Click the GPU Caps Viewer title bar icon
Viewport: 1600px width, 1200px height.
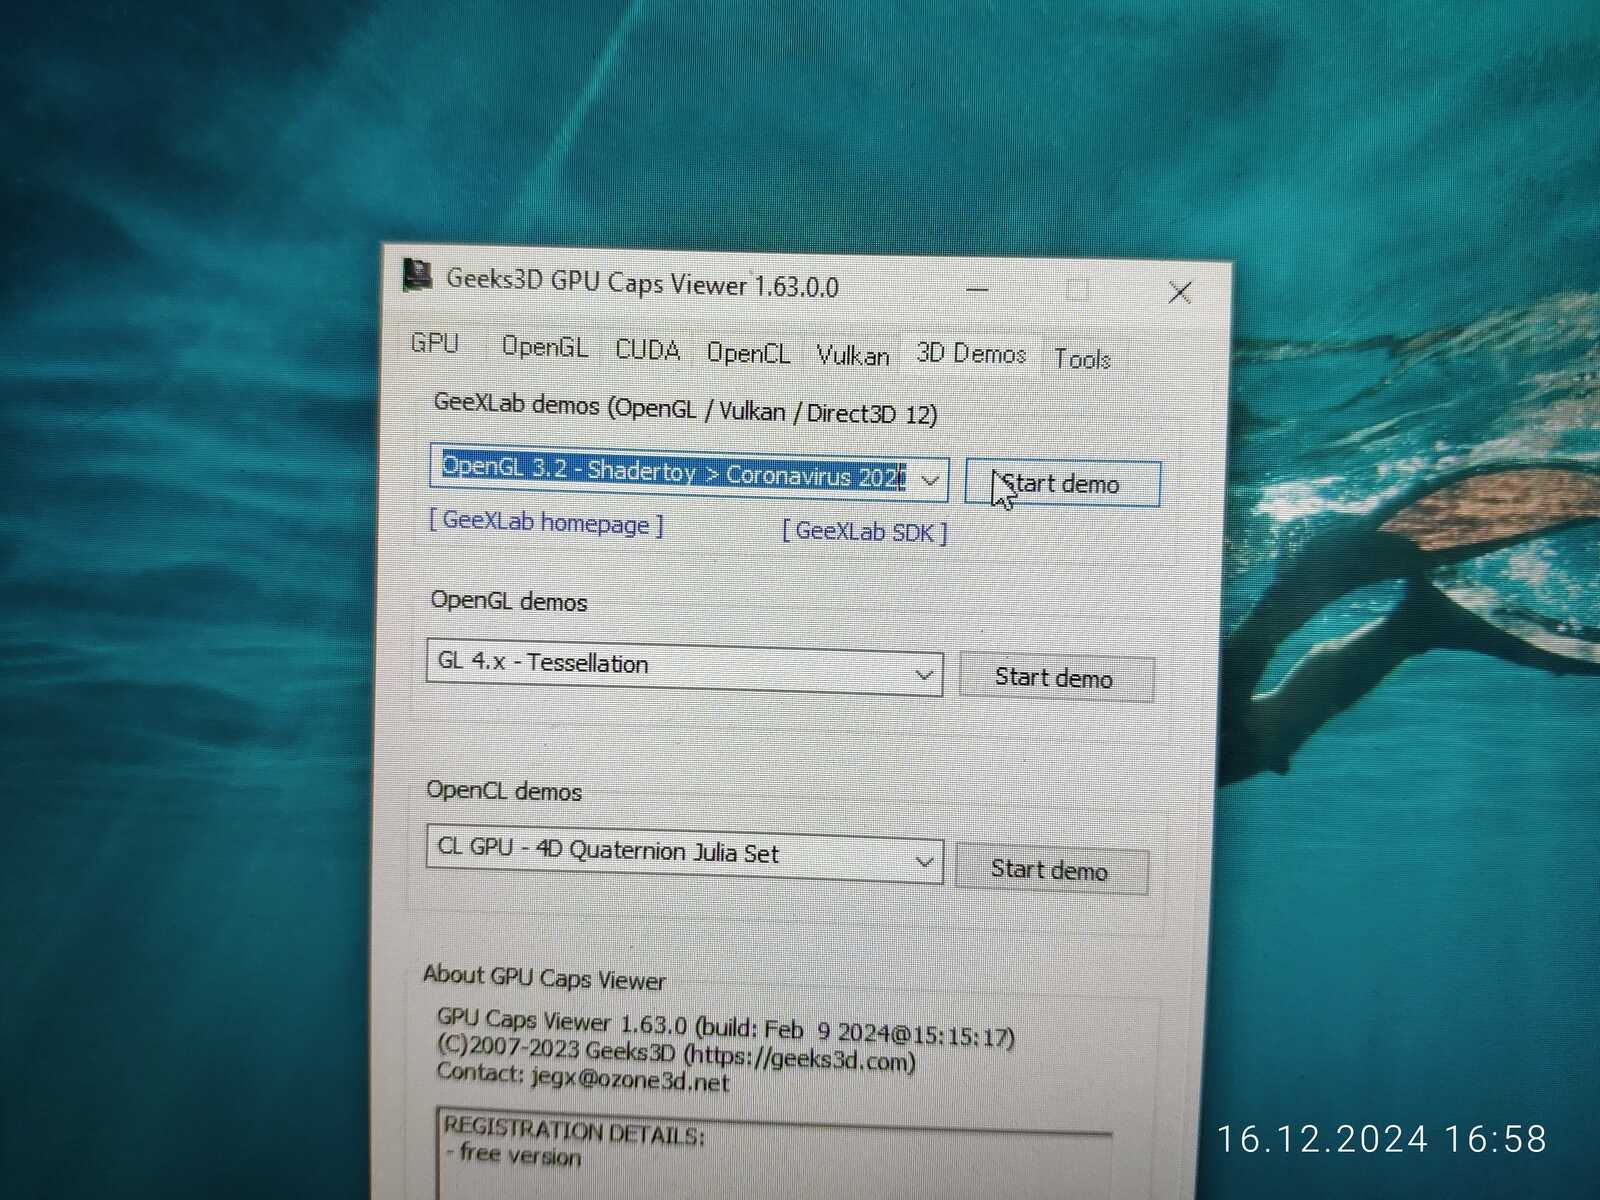(x=417, y=274)
